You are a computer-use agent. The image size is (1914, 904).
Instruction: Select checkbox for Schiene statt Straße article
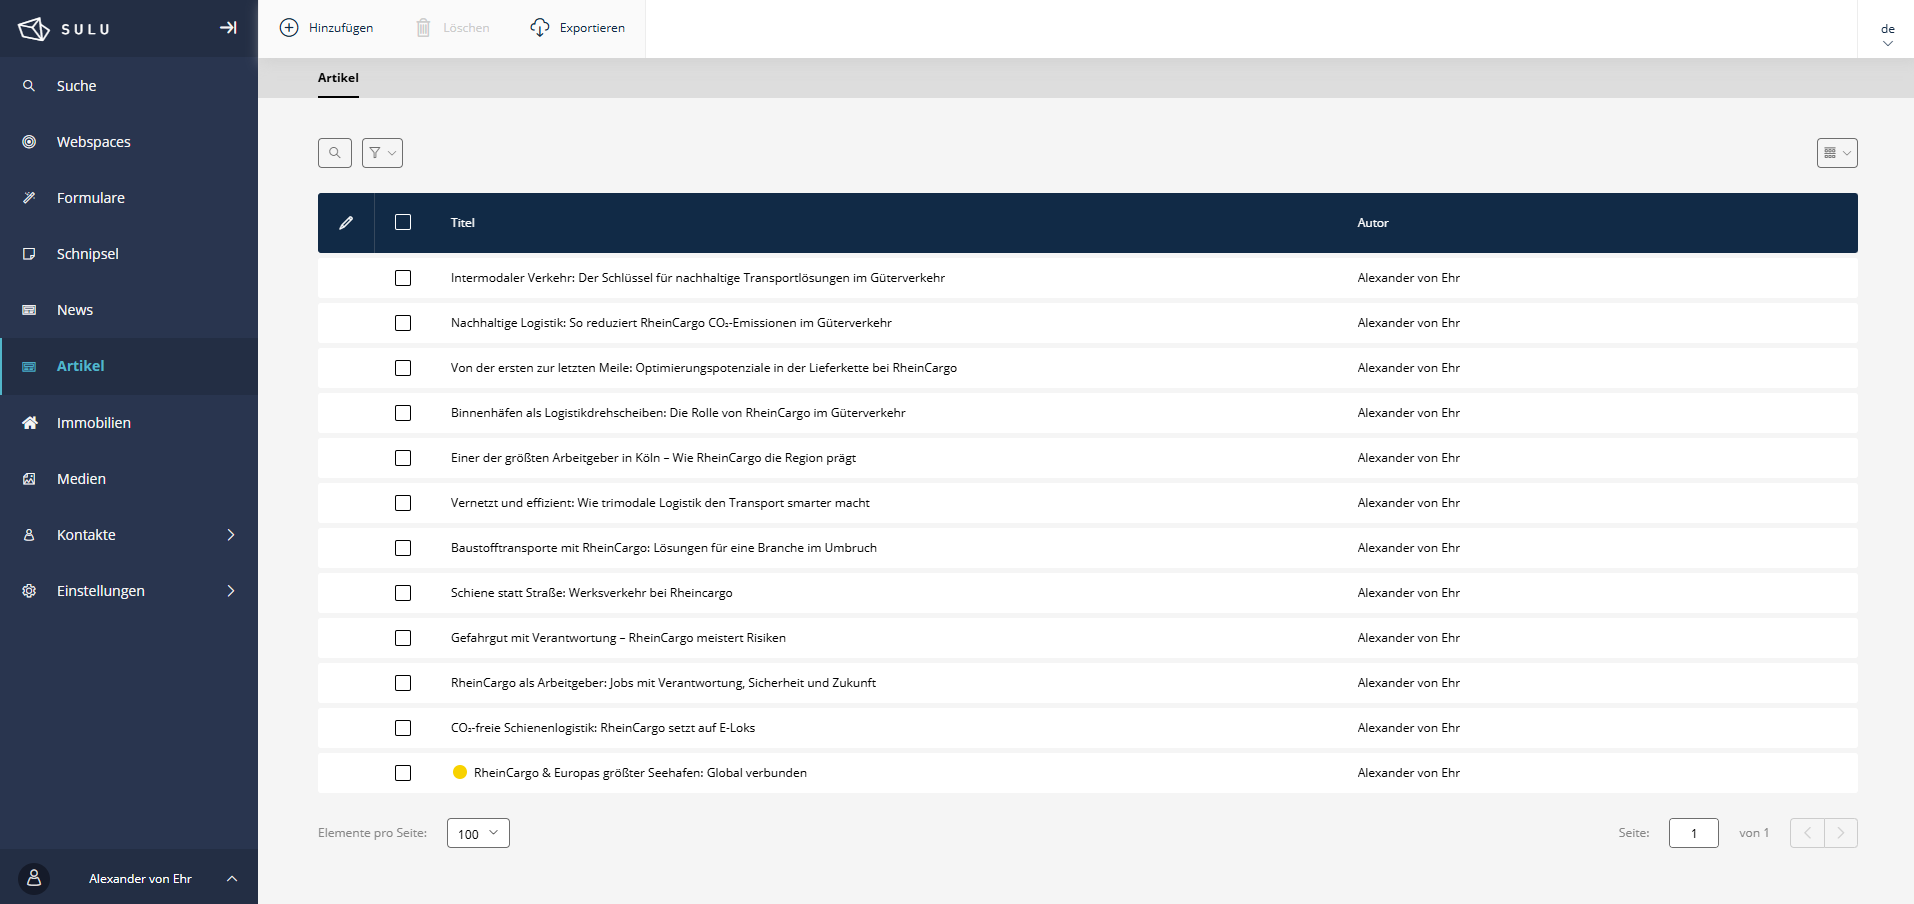(x=403, y=593)
